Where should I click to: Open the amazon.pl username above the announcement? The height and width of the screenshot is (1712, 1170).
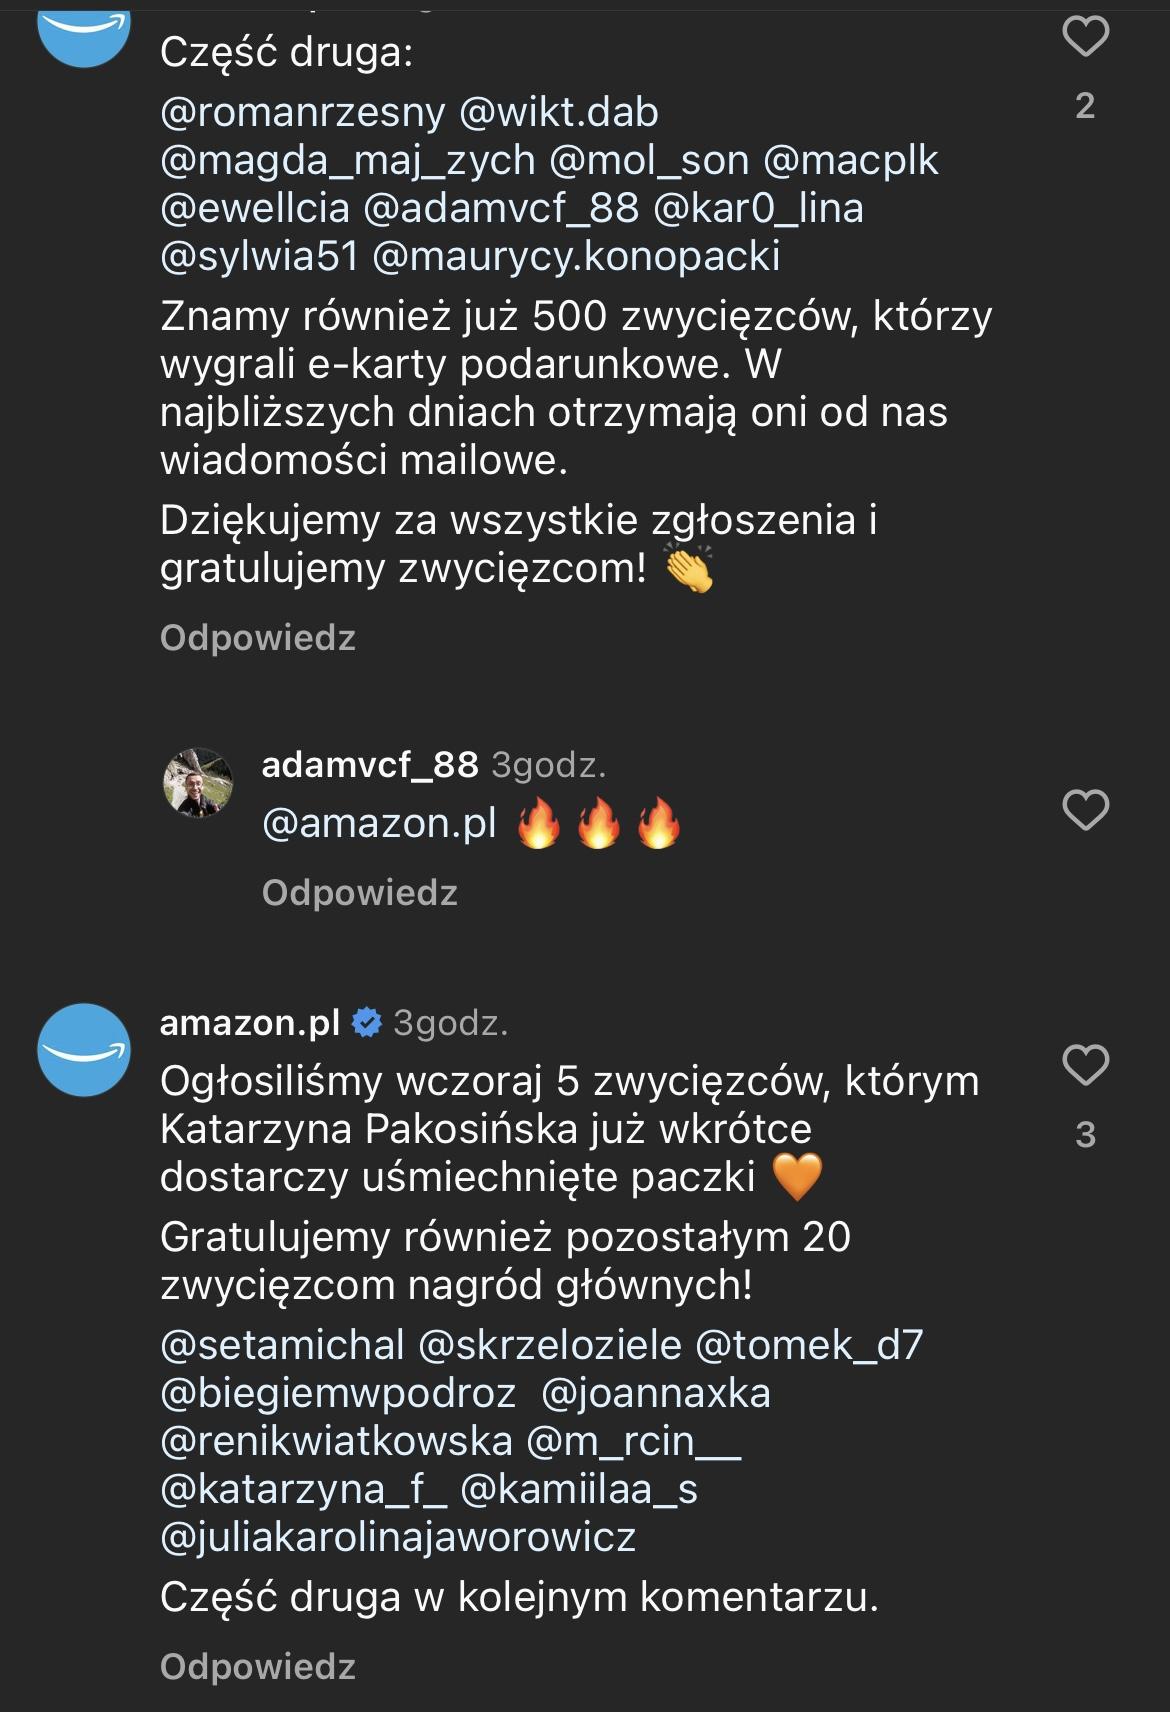pos(250,1022)
